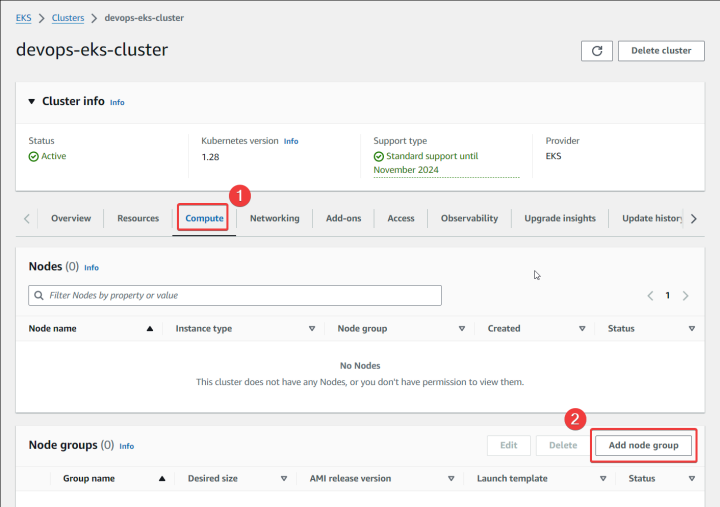Screen dimensions: 720x507
Task: Open the Upgrade insights tab
Action: click(x=560, y=218)
